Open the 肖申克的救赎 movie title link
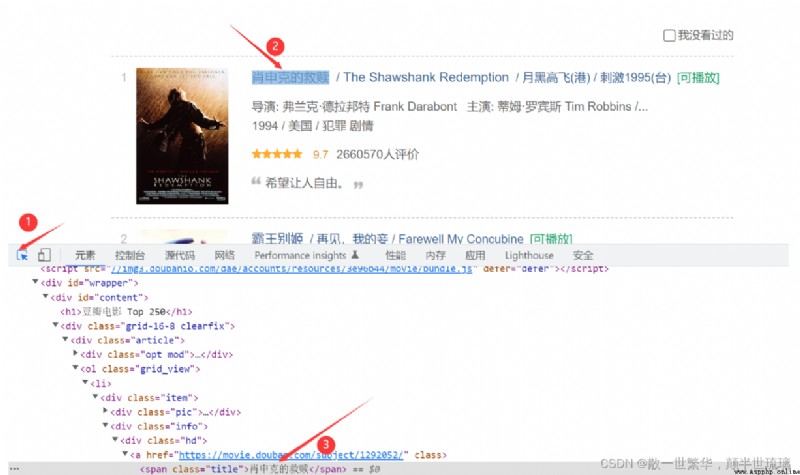 pyautogui.click(x=290, y=78)
